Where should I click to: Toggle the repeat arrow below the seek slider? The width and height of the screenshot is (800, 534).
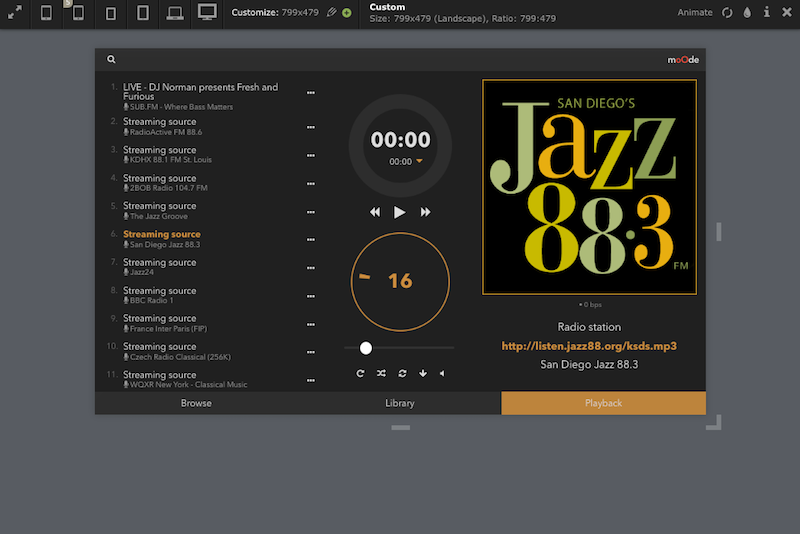pyautogui.click(x=360, y=373)
